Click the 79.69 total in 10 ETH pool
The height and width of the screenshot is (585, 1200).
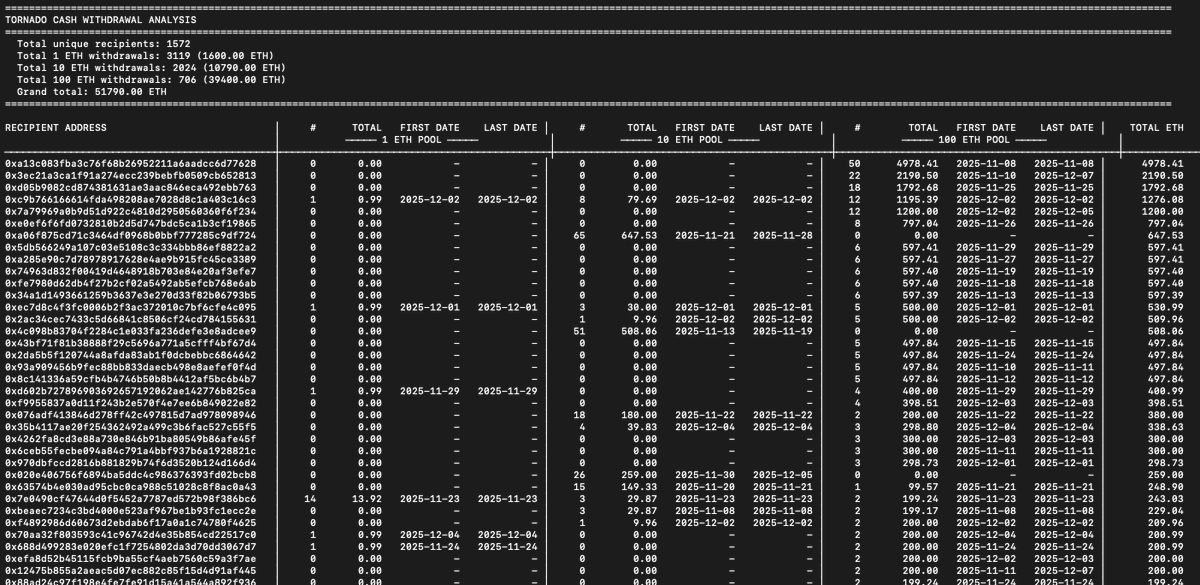click(x=642, y=200)
